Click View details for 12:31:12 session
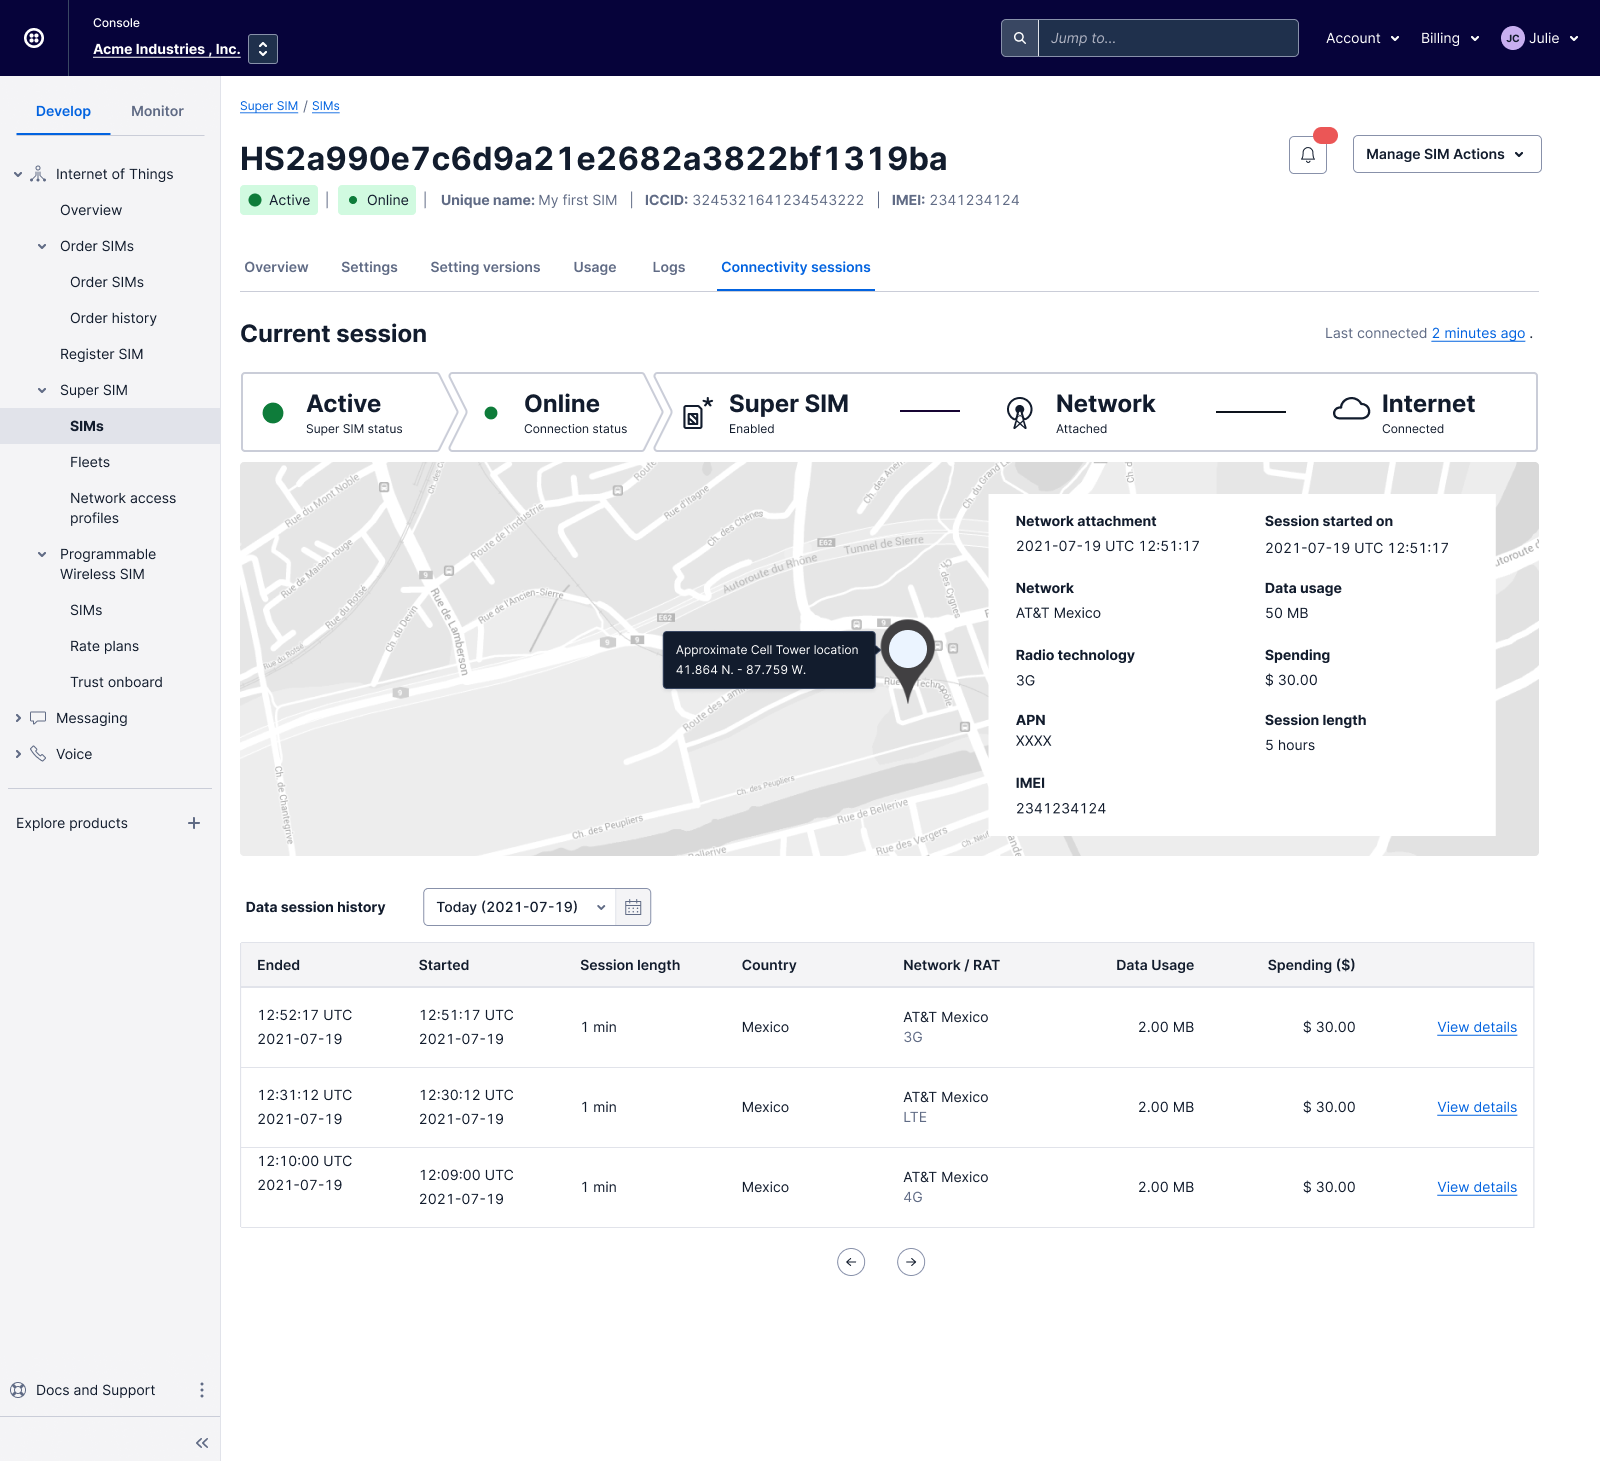 (1476, 1107)
